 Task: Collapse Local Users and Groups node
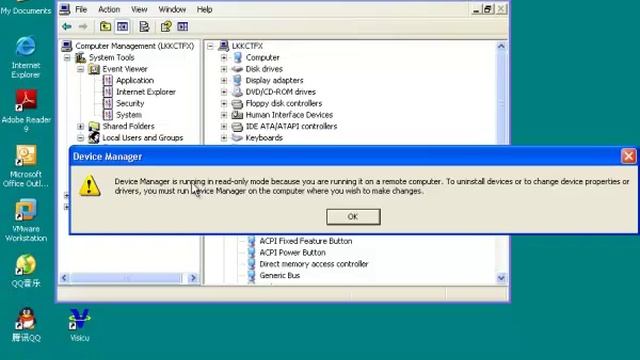[x=80, y=138]
